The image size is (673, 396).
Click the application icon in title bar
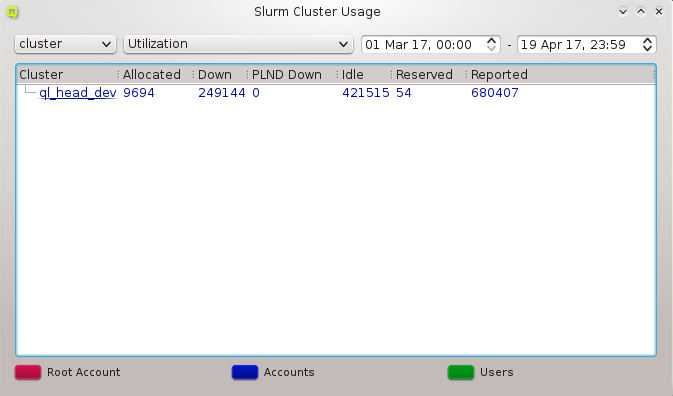12,12
